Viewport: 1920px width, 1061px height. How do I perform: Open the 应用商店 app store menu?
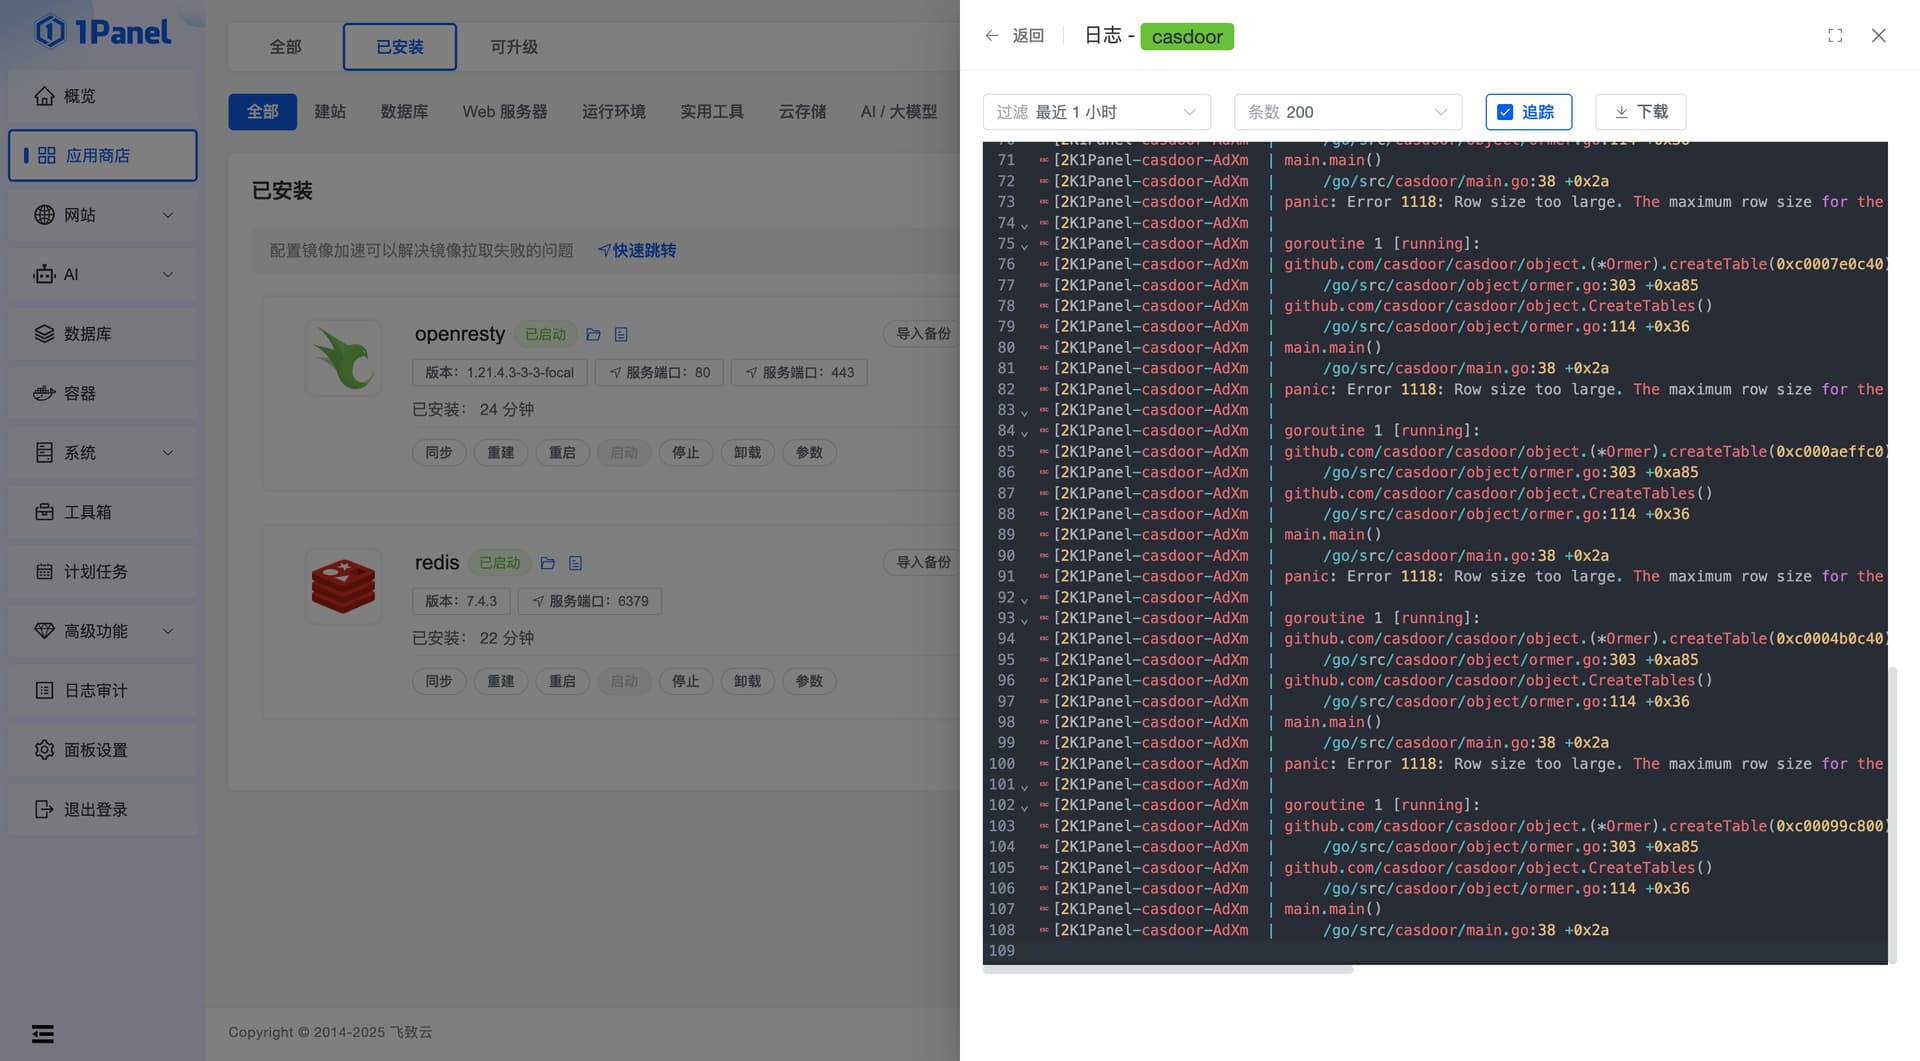pyautogui.click(x=102, y=155)
